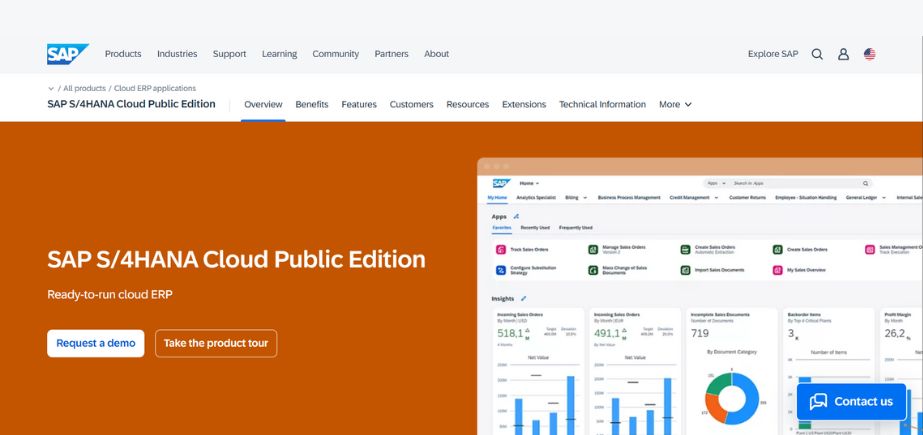The image size is (923, 435).
Task: Select the Frequently Used tab in preview
Action: click(576, 228)
